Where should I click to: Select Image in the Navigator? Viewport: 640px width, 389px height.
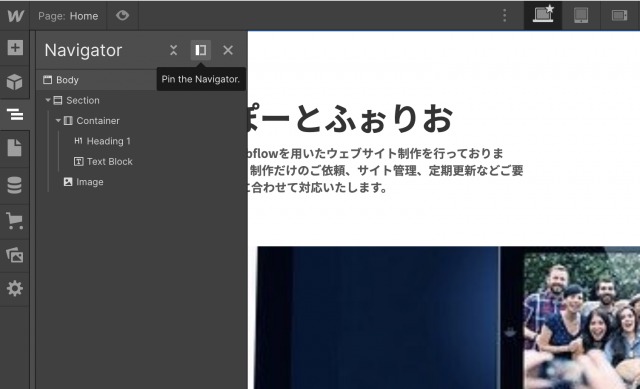pyautogui.click(x=90, y=182)
